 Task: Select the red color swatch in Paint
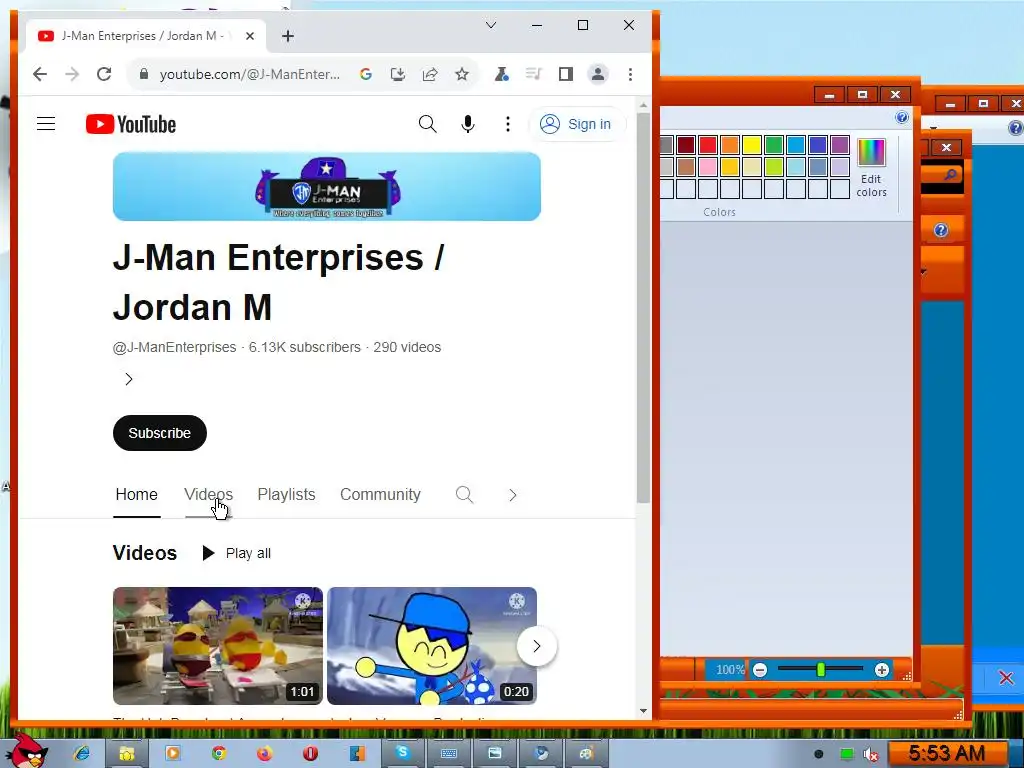[707, 145]
